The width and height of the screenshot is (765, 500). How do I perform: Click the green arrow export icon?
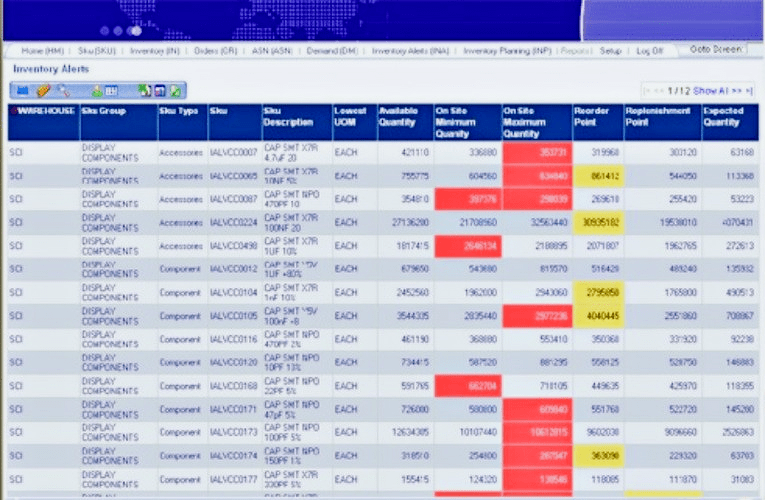pyautogui.click(x=144, y=91)
